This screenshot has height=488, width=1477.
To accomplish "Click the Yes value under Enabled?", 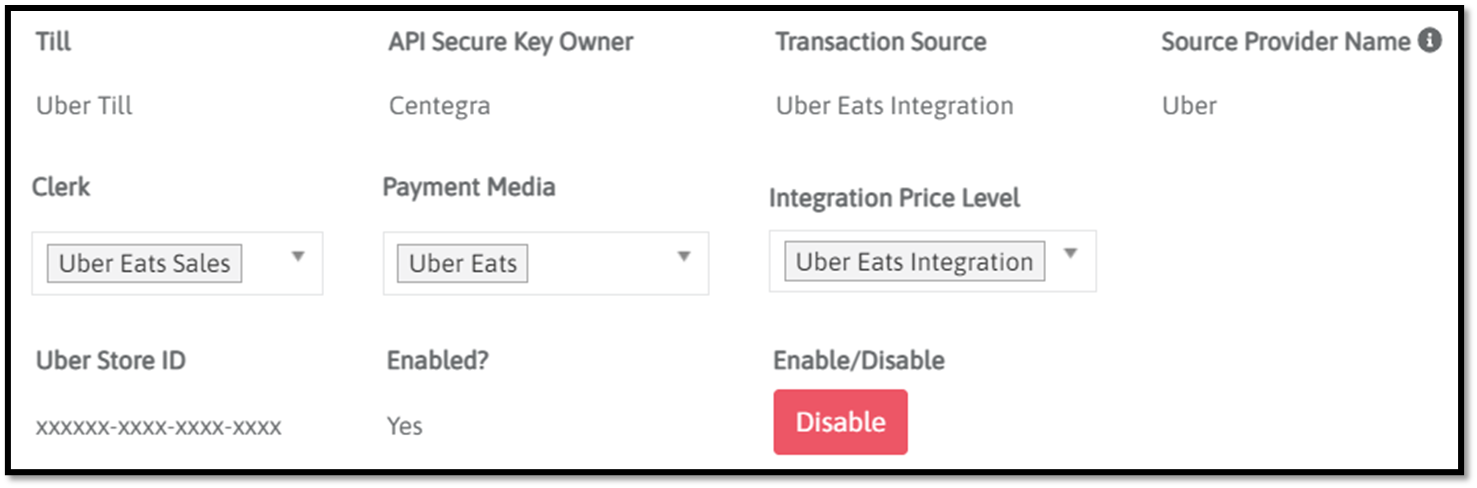I will click(x=405, y=427).
